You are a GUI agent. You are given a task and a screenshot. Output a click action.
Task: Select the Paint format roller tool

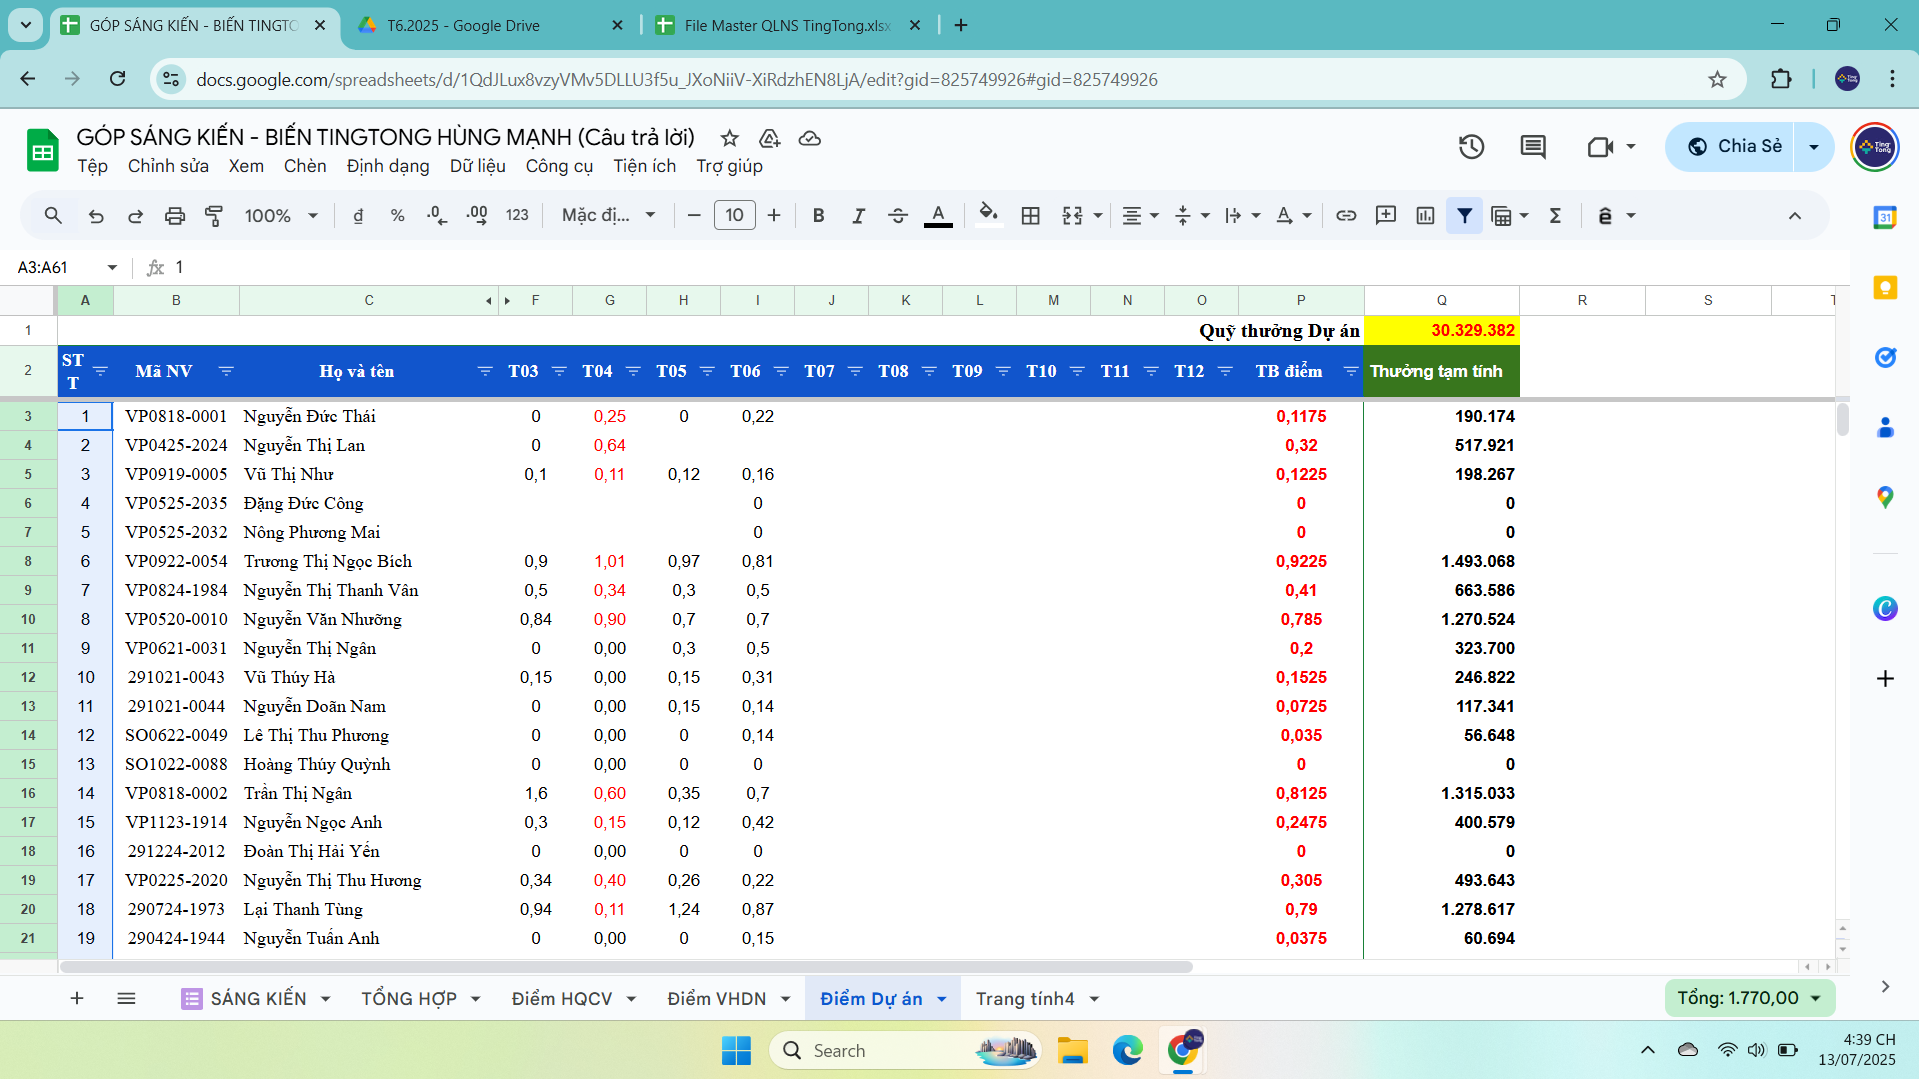(214, 216)
